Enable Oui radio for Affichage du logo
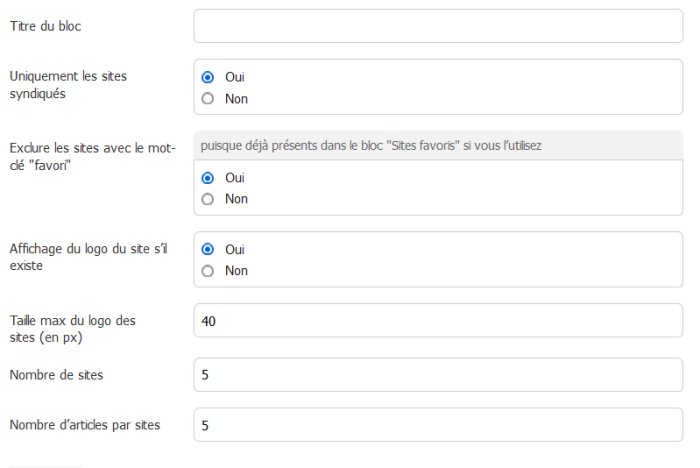700x468 pixels. [208, 250]
